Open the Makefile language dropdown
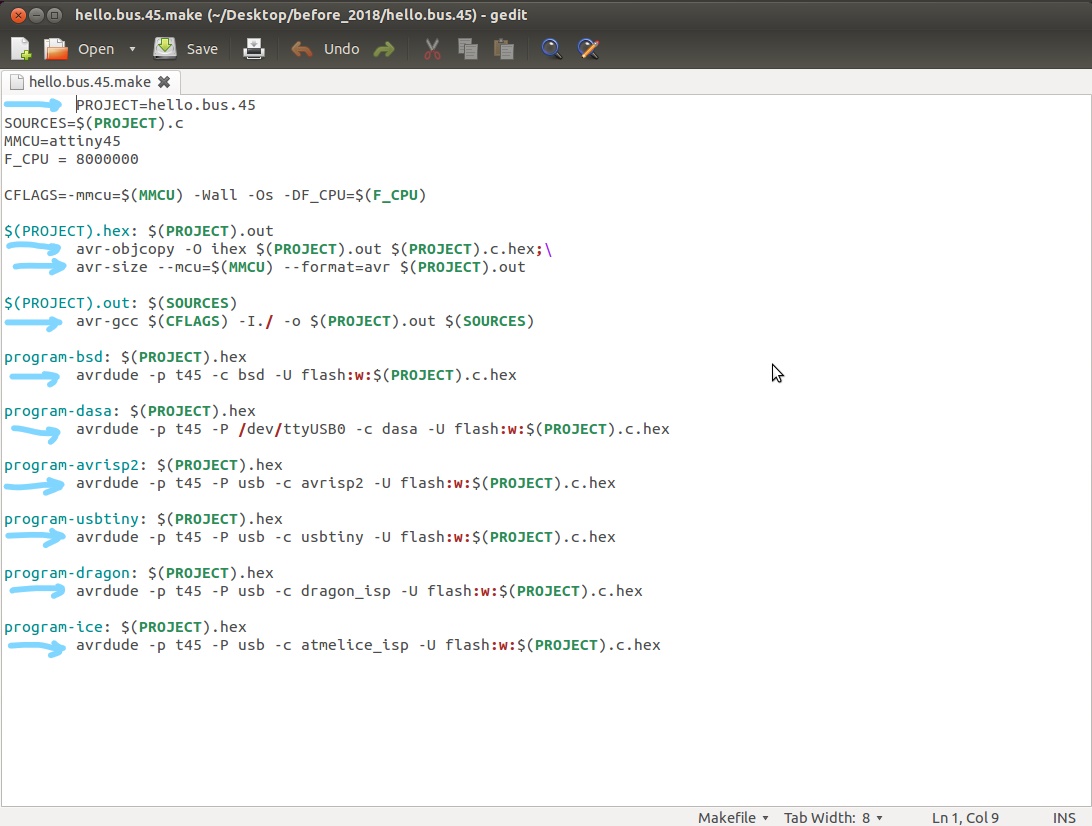The image size is (1092, 826). [x=733, y=818]
